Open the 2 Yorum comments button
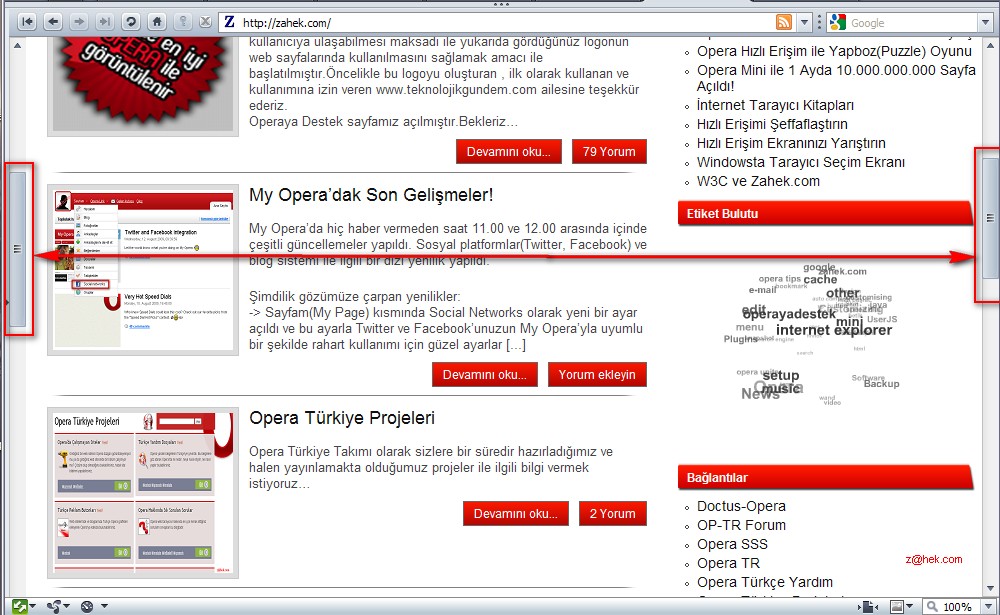The image size is (1000, 615). point(613,514)
